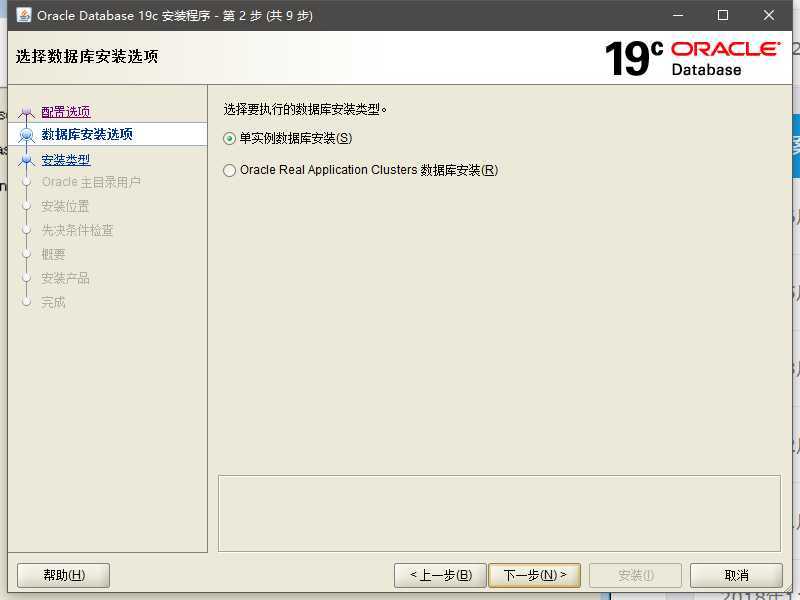The width and height of the screenshot is (800, 600).
Task: Click the 安装产品 step text
Action: click(x=65, y=278)
